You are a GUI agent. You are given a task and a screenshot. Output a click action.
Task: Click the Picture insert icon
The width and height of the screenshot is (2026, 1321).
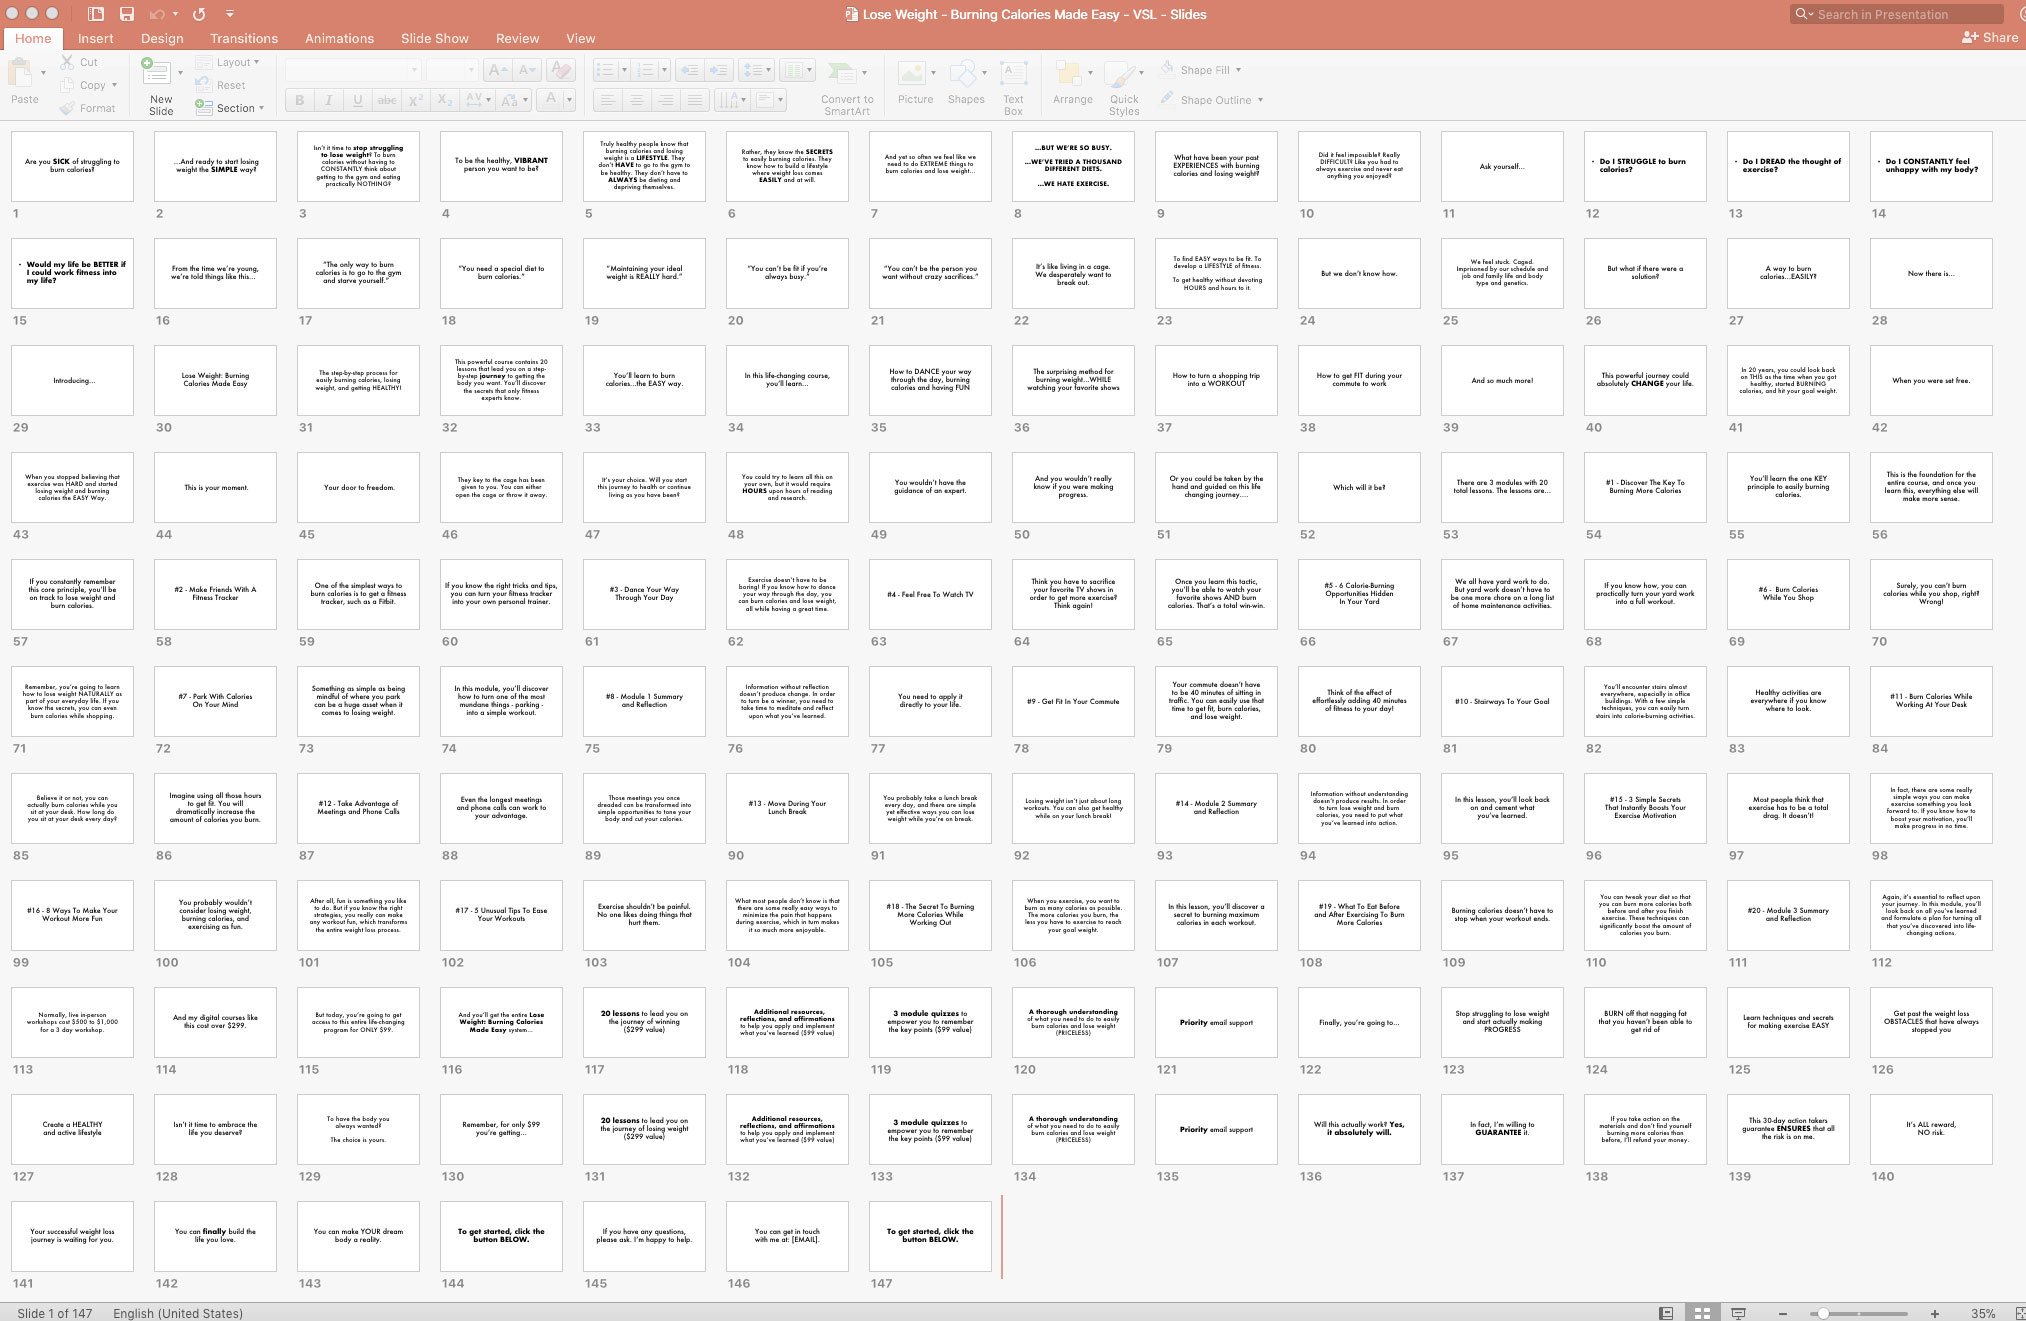coord(911,73)
